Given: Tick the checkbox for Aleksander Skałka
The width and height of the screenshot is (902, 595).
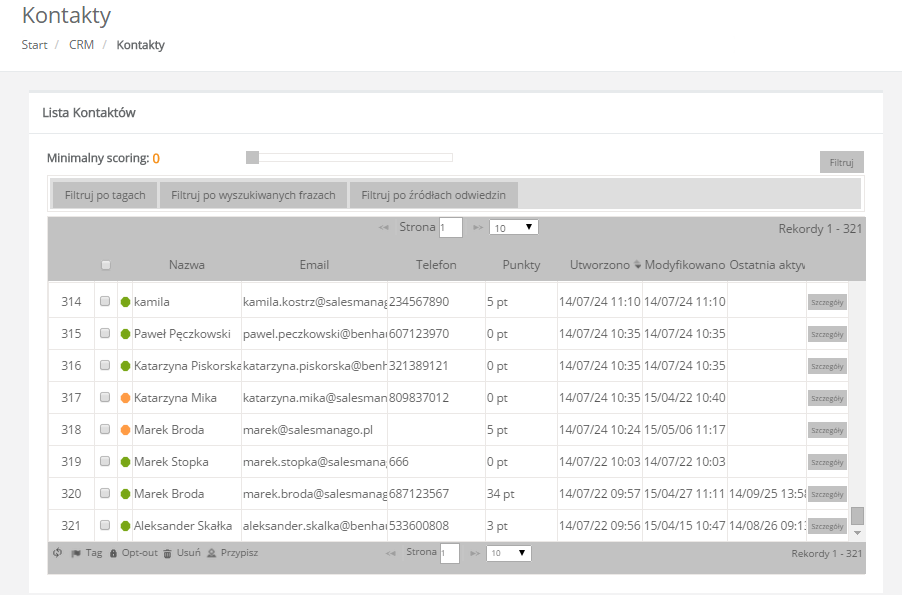Looking at the screenshot, I should [105, 525].
